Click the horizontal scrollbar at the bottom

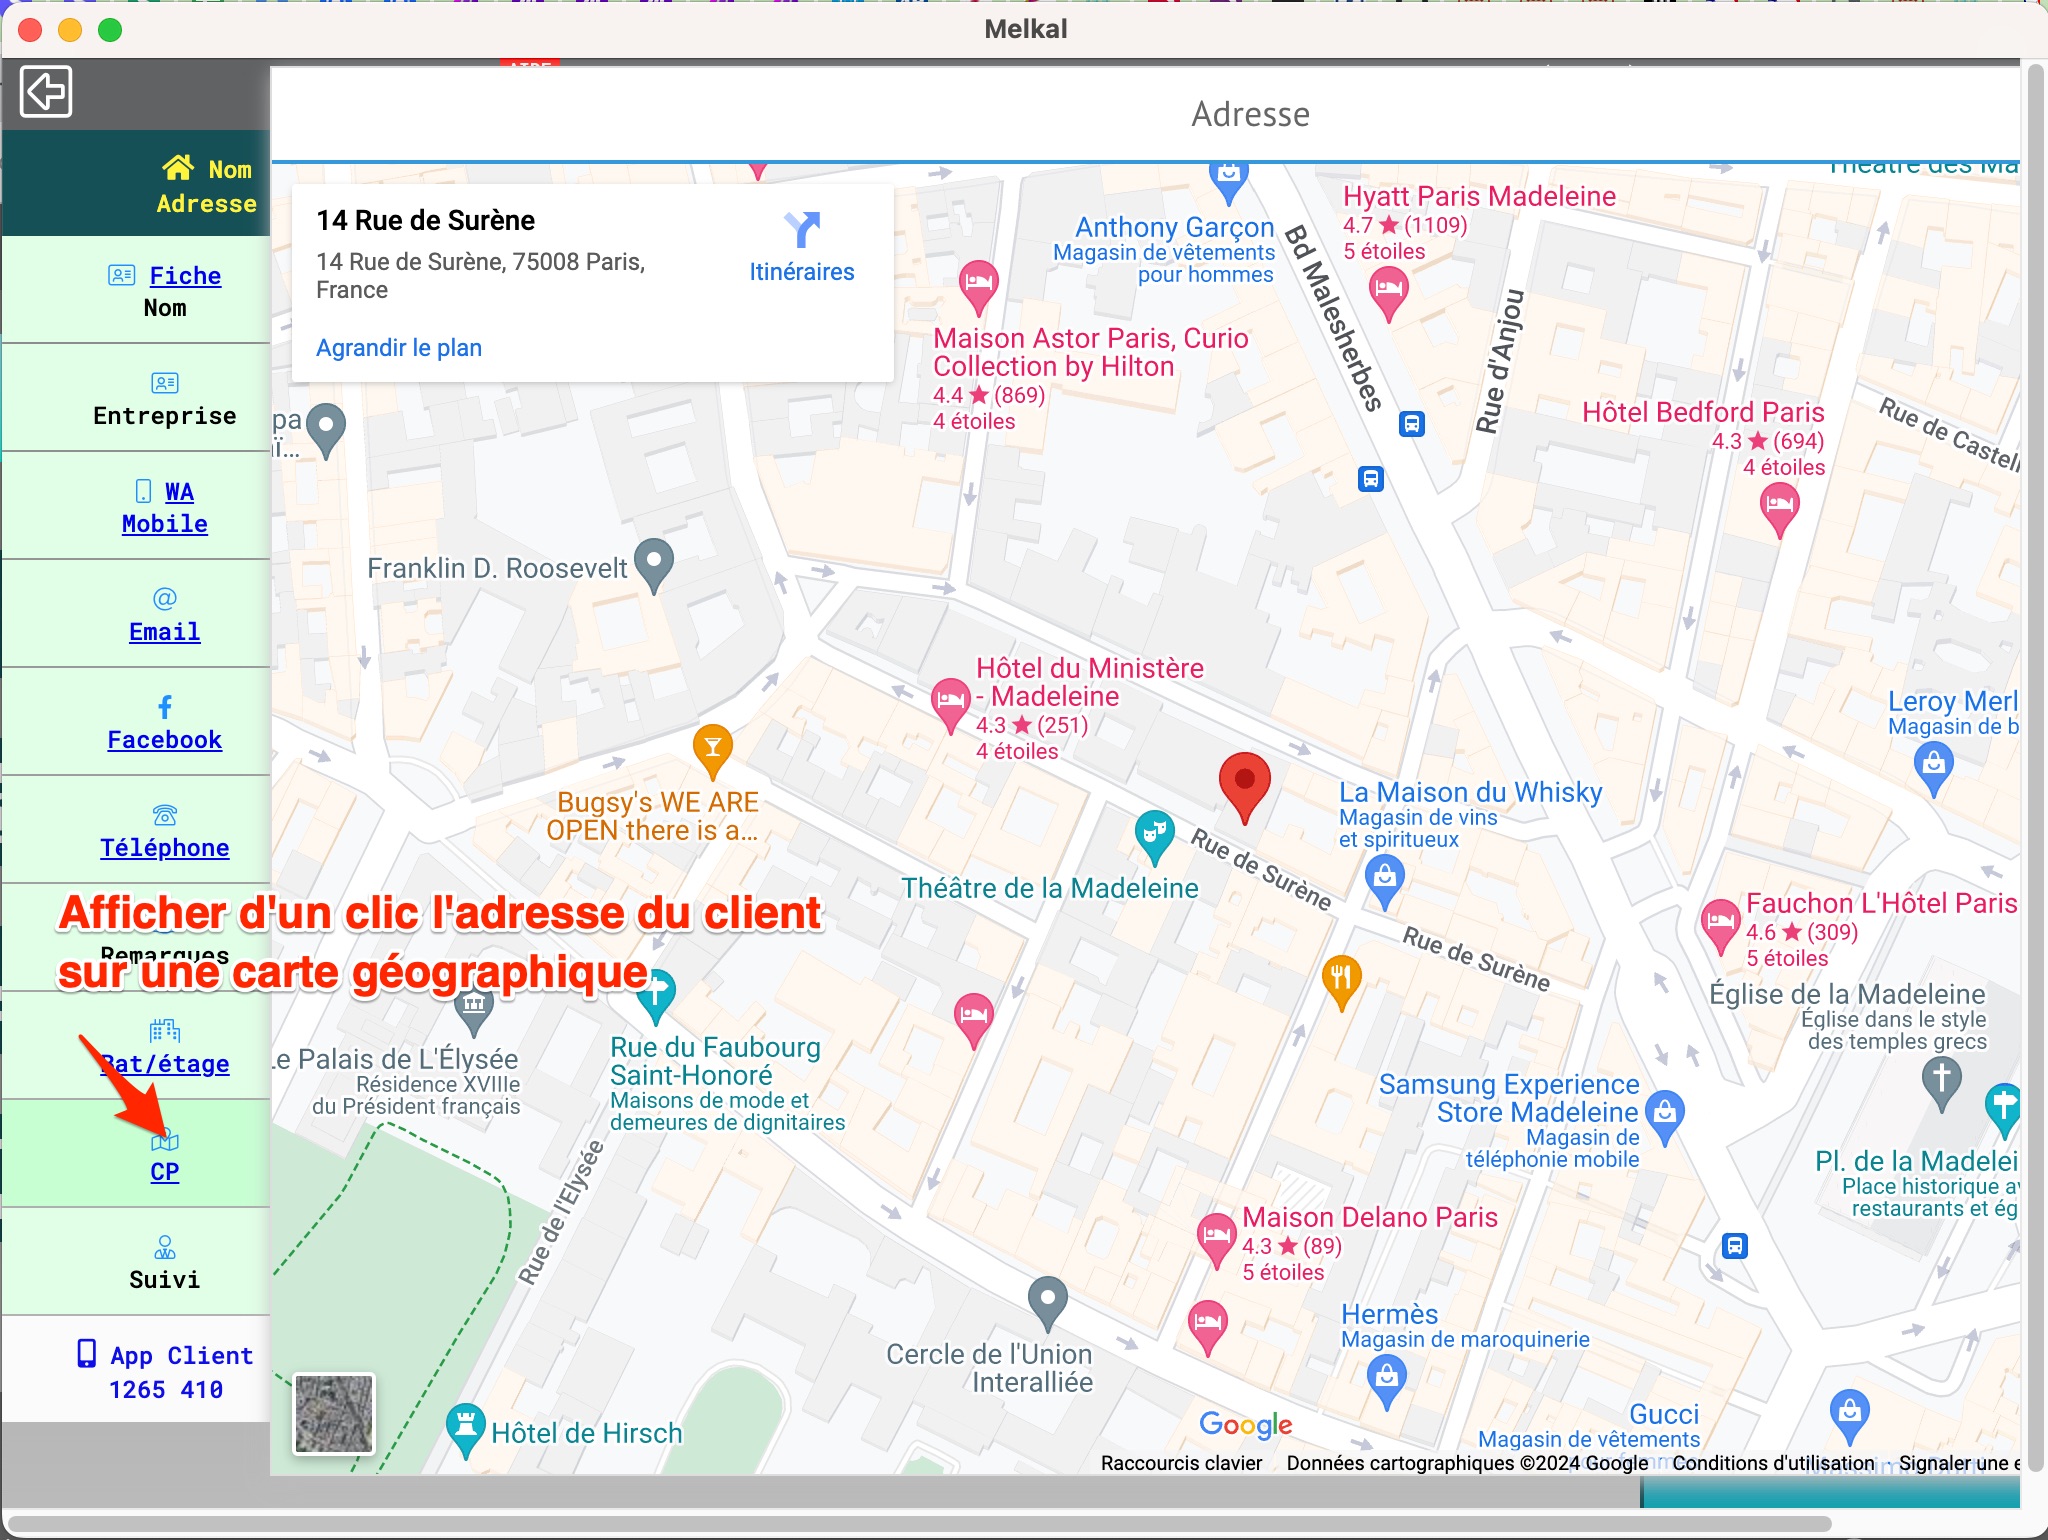click(x=920, y=1524)
